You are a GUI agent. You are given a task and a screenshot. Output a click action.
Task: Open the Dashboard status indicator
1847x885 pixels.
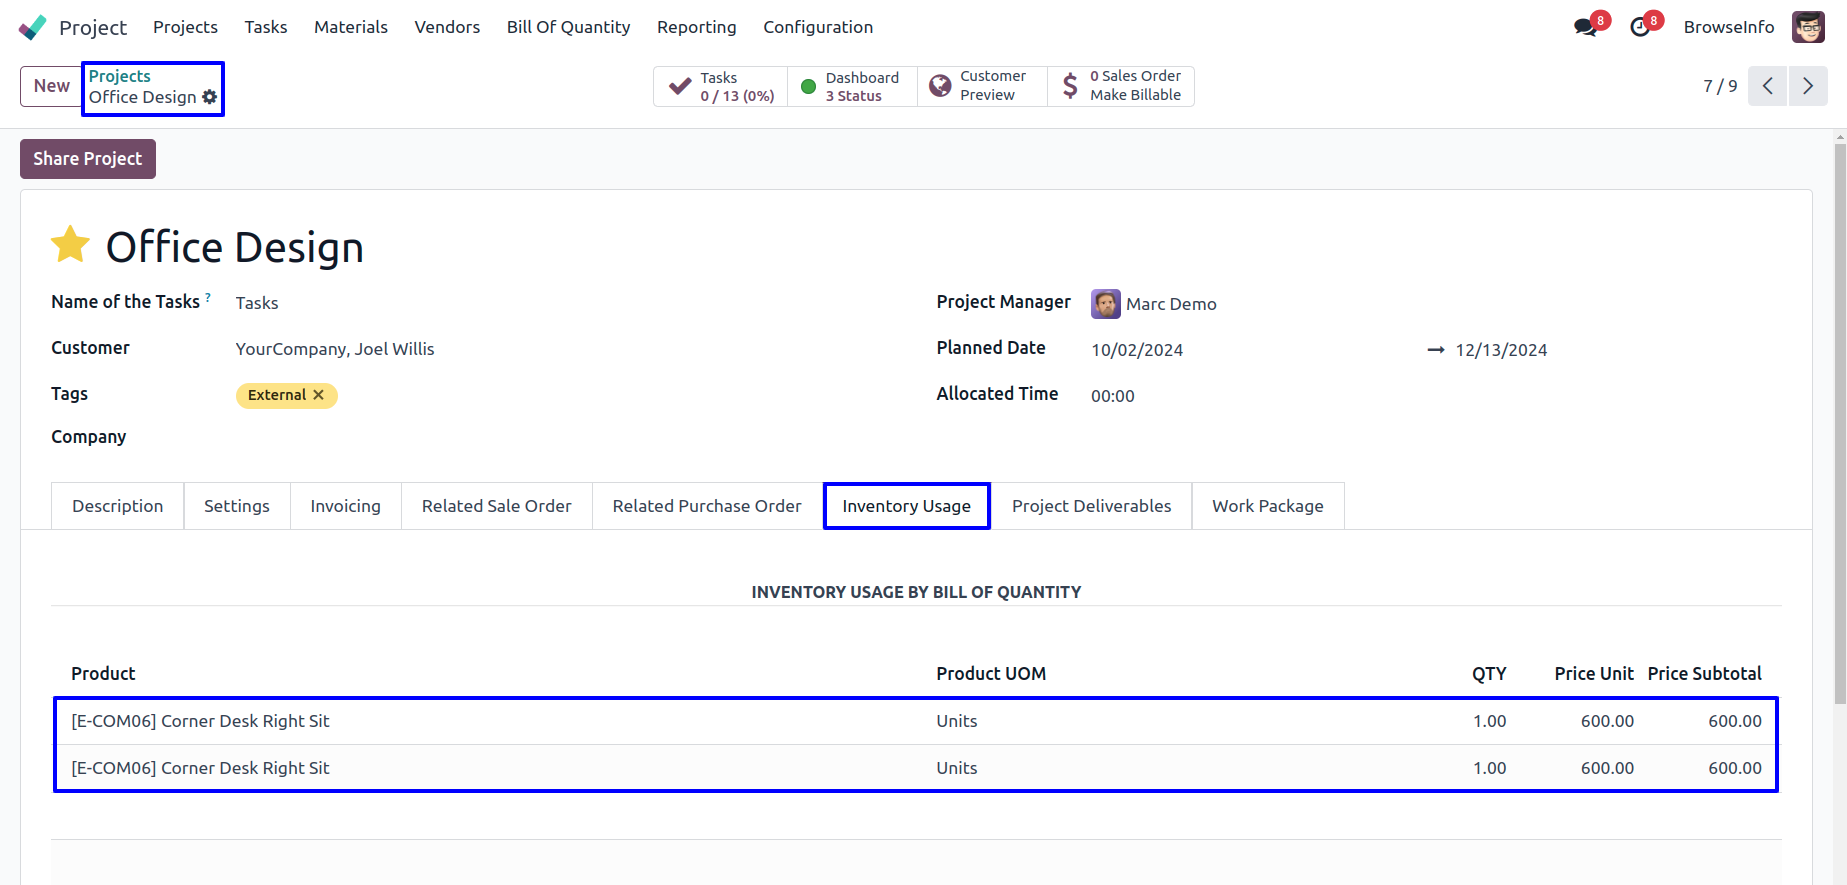point(852,87)
